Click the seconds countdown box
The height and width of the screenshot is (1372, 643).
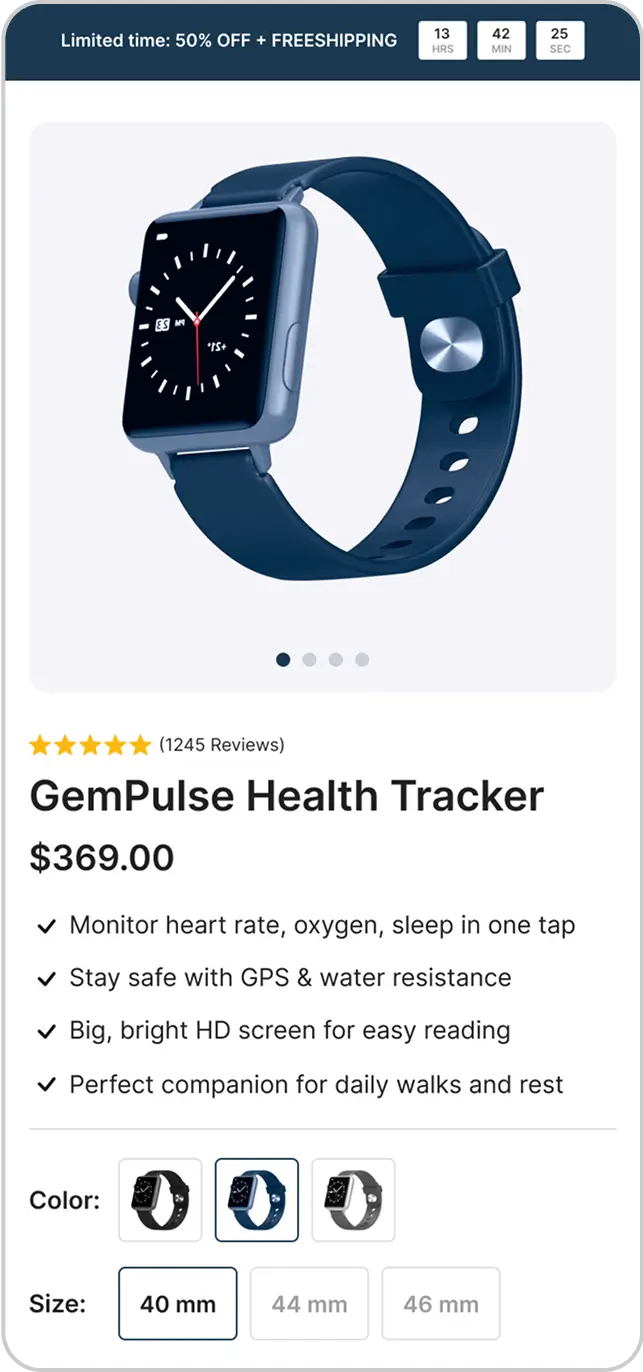click(560, 41)
